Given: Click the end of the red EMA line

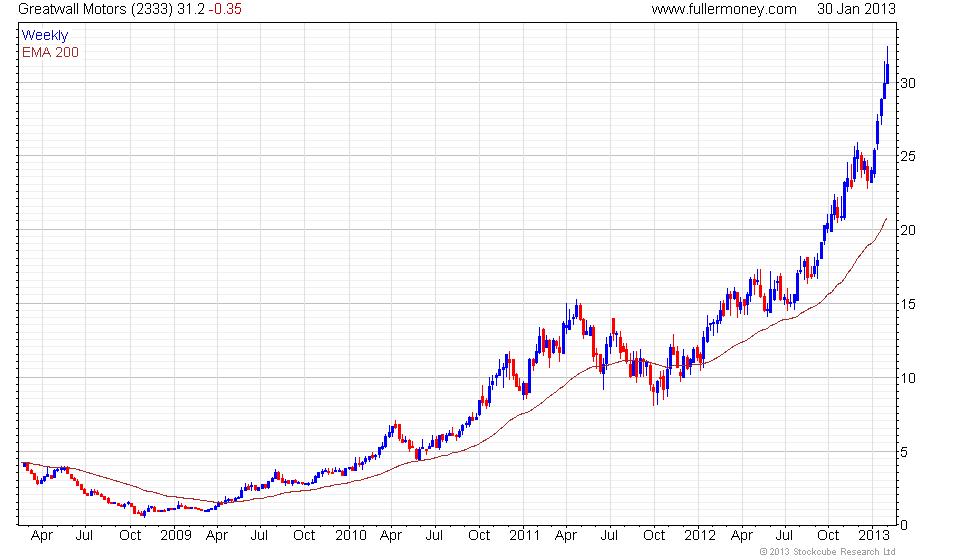Looking at the screenshot, I should (x=886, y=219).
